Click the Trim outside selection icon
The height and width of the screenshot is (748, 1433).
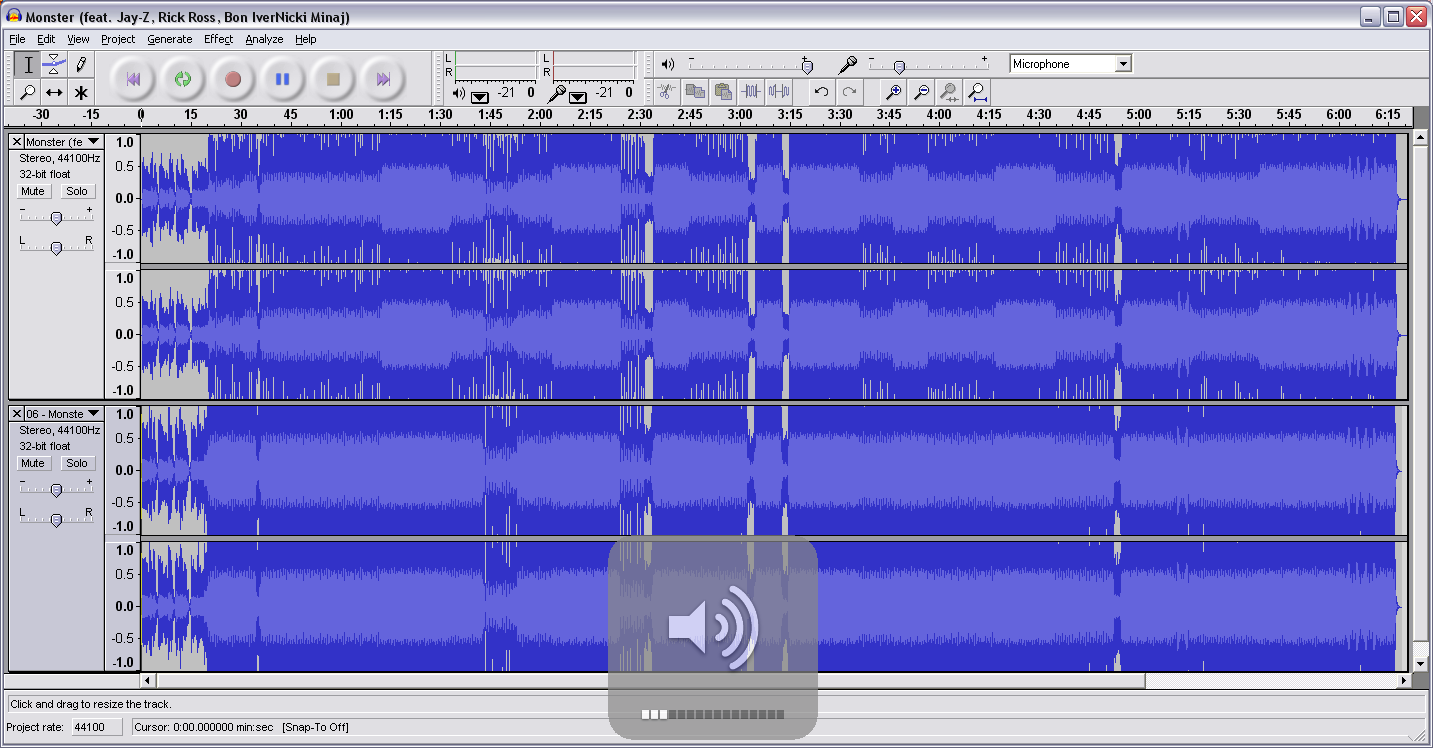751,92
